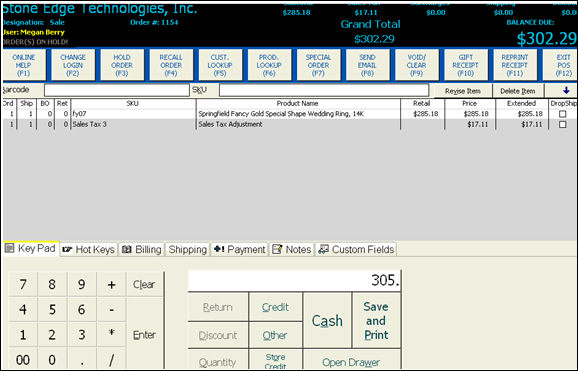The width and height of the screenshot is (578, 371).
Task: Open Online Help (F1)
Action: [24, 65]
